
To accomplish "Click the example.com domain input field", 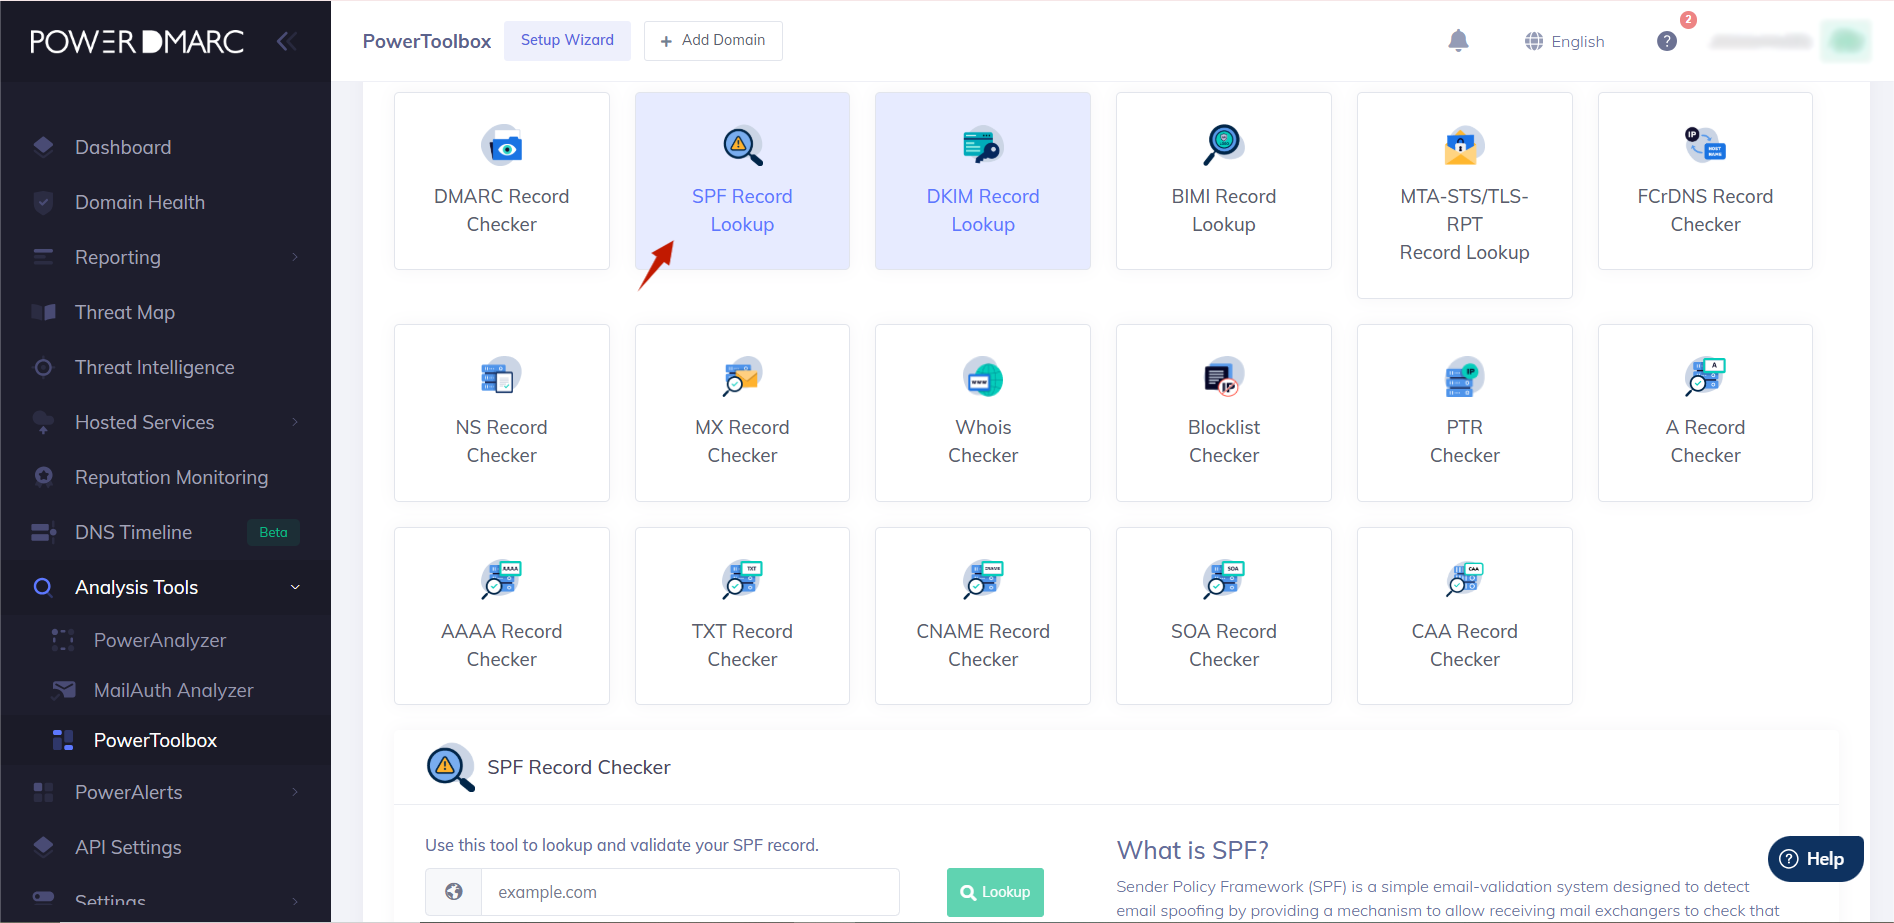I will 690,891.
